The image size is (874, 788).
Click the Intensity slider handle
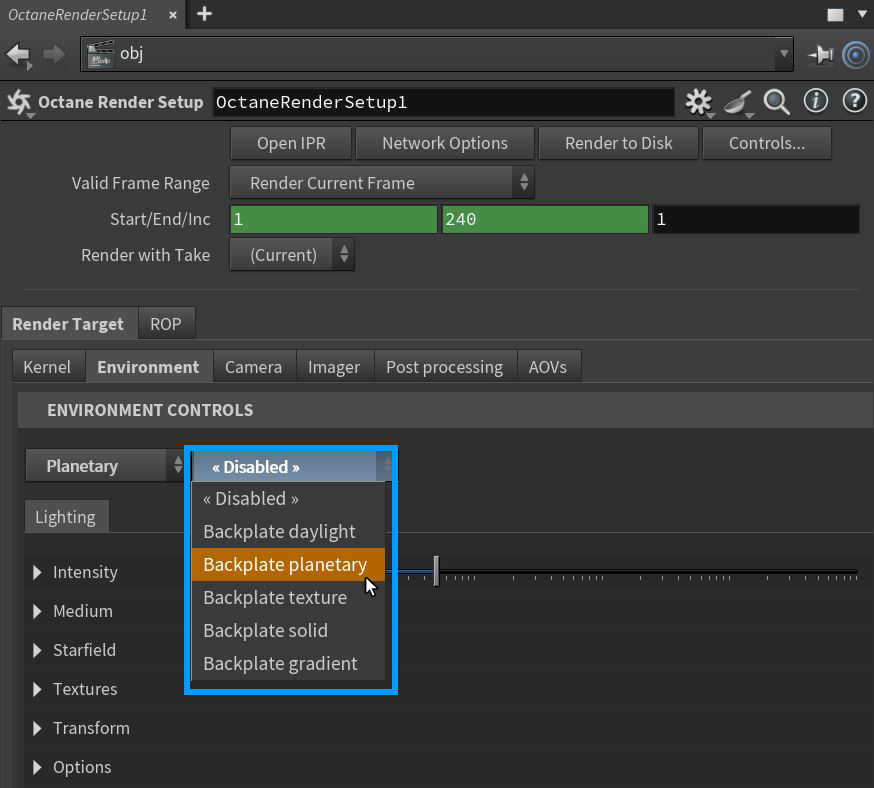coord(436,572)
